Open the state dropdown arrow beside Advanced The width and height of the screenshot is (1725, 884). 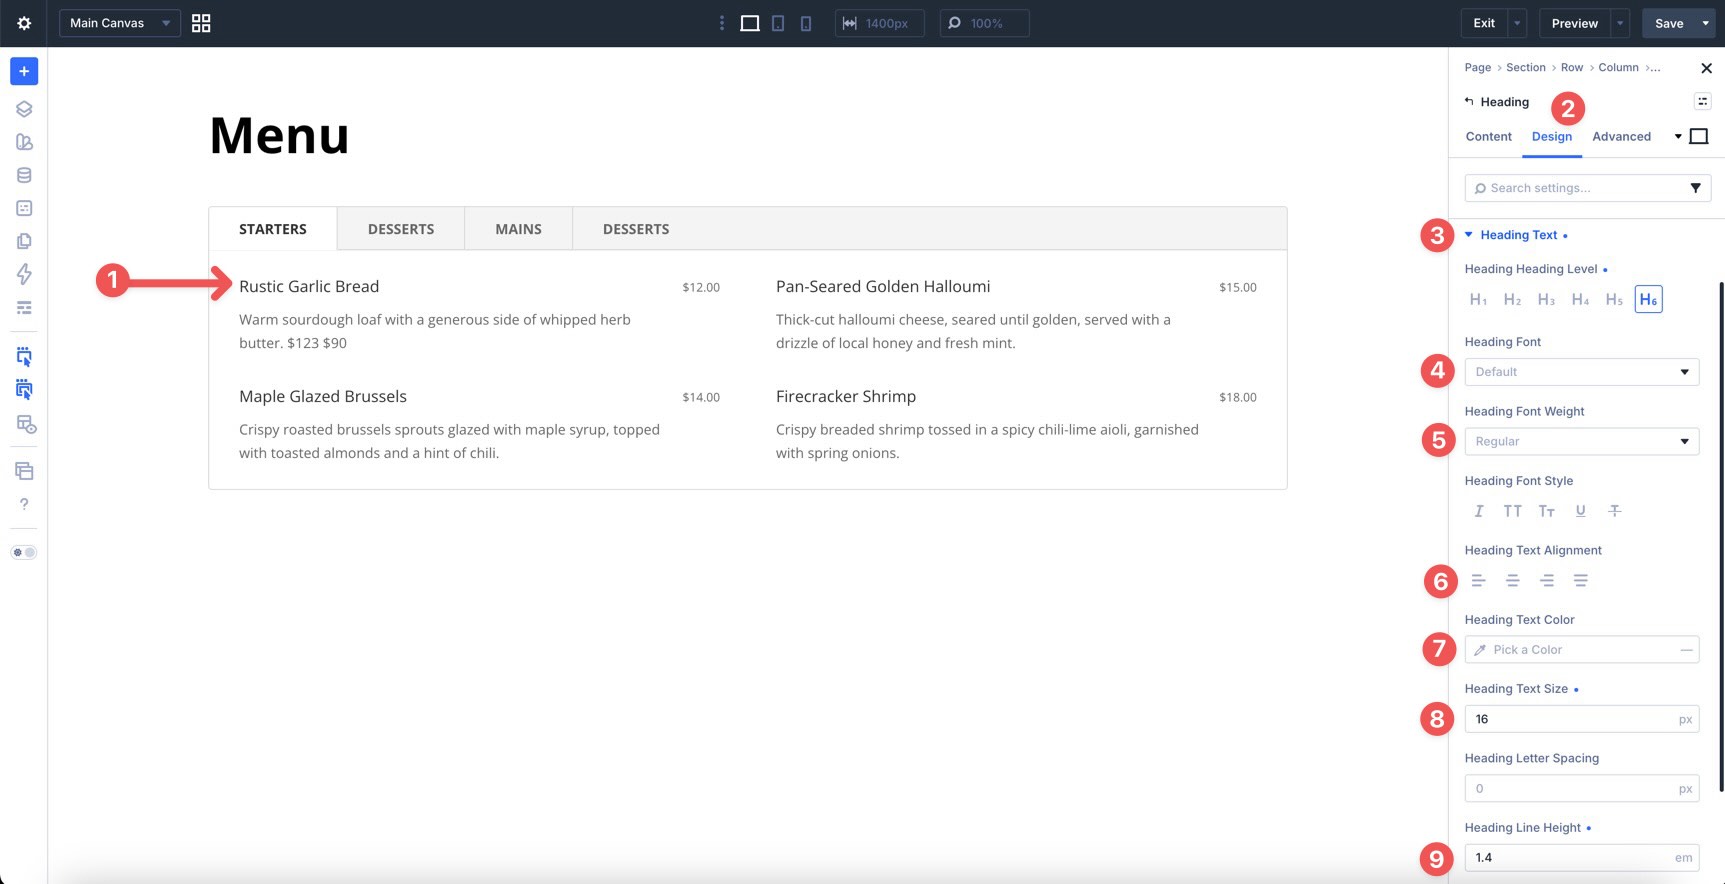pos(1678,137)
